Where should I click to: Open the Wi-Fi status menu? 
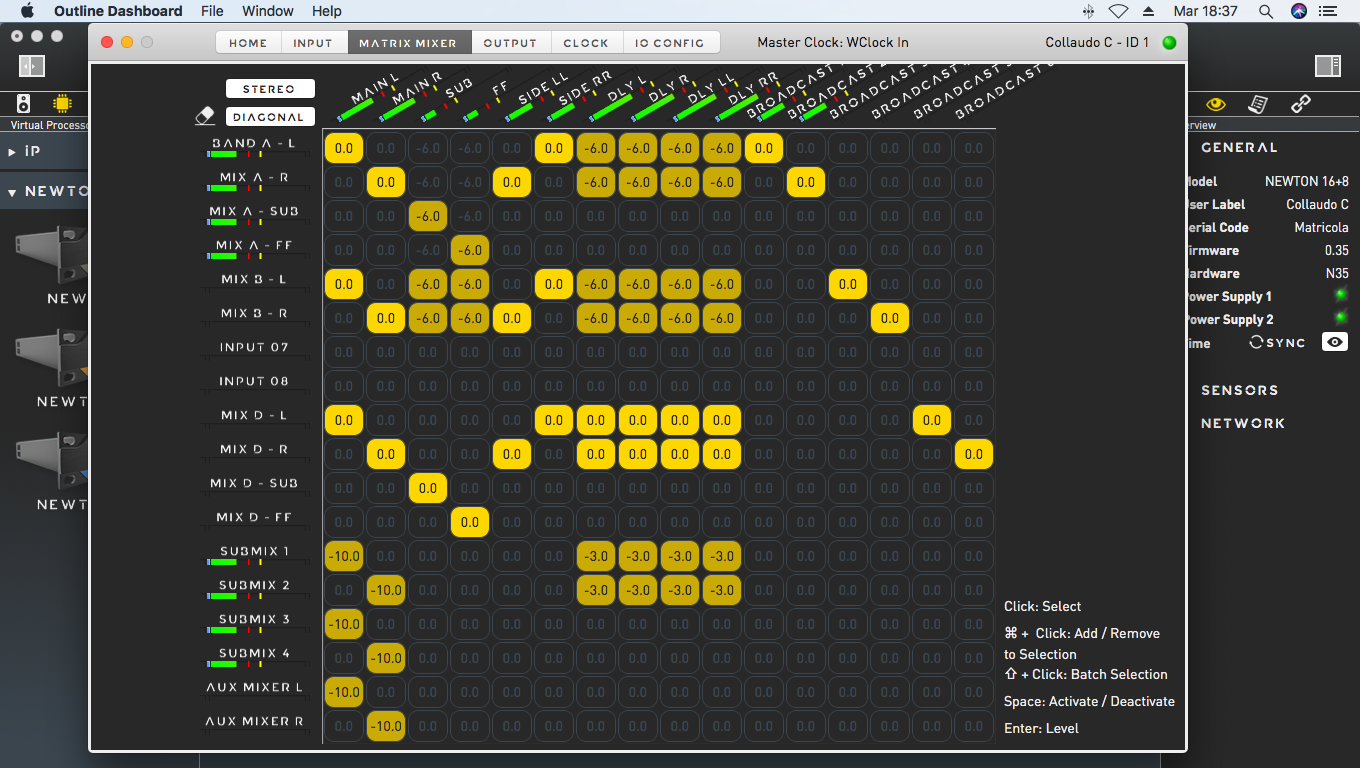[x=1118, y=11]
